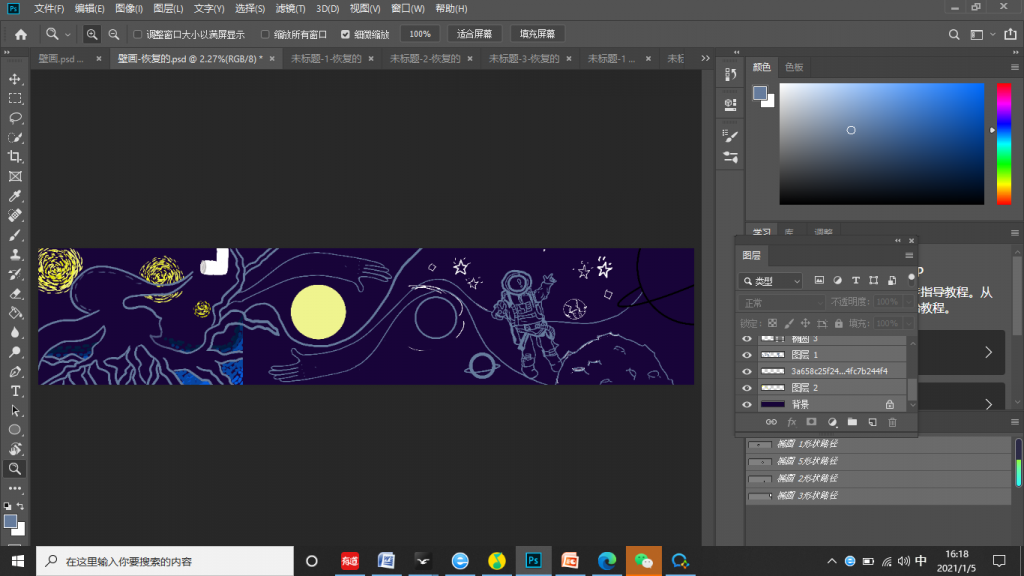This screenshot has height=576, width=1024.
Task: Select the Ellipse shape tool
Action: coord(14,430)
